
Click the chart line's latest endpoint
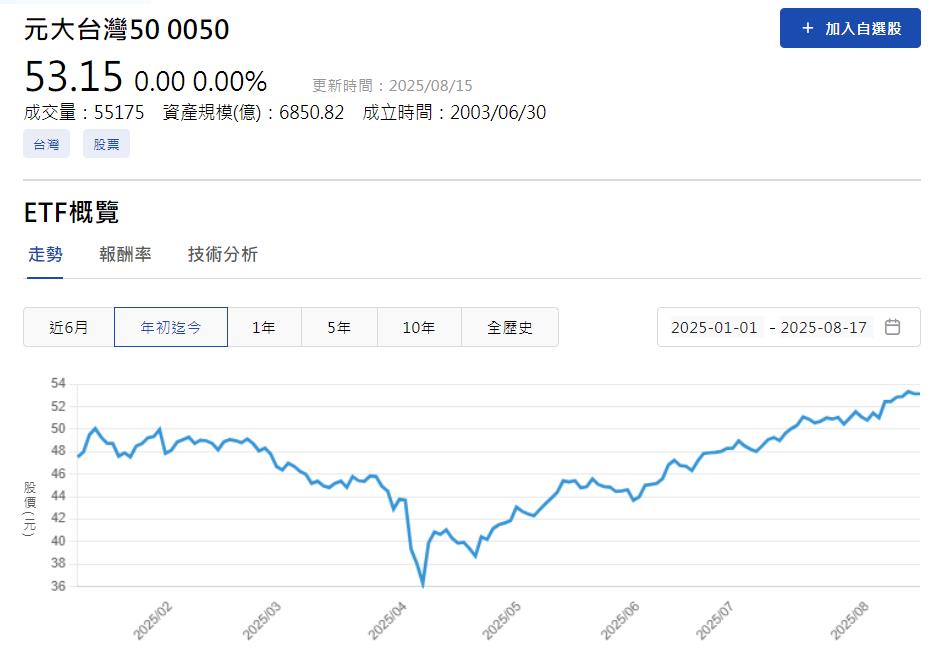click(x=918, y=394)
